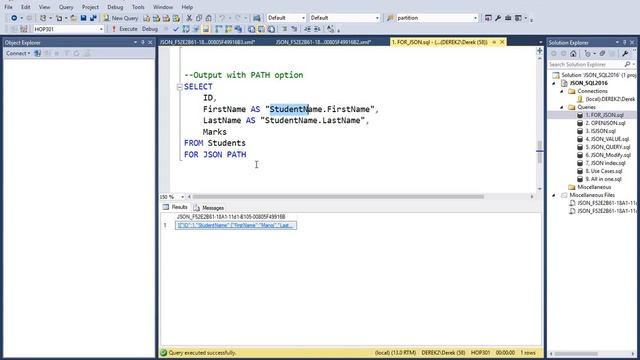Open the Edit menu
Viewport: 640px width, 360px height.
click(26, 7)
